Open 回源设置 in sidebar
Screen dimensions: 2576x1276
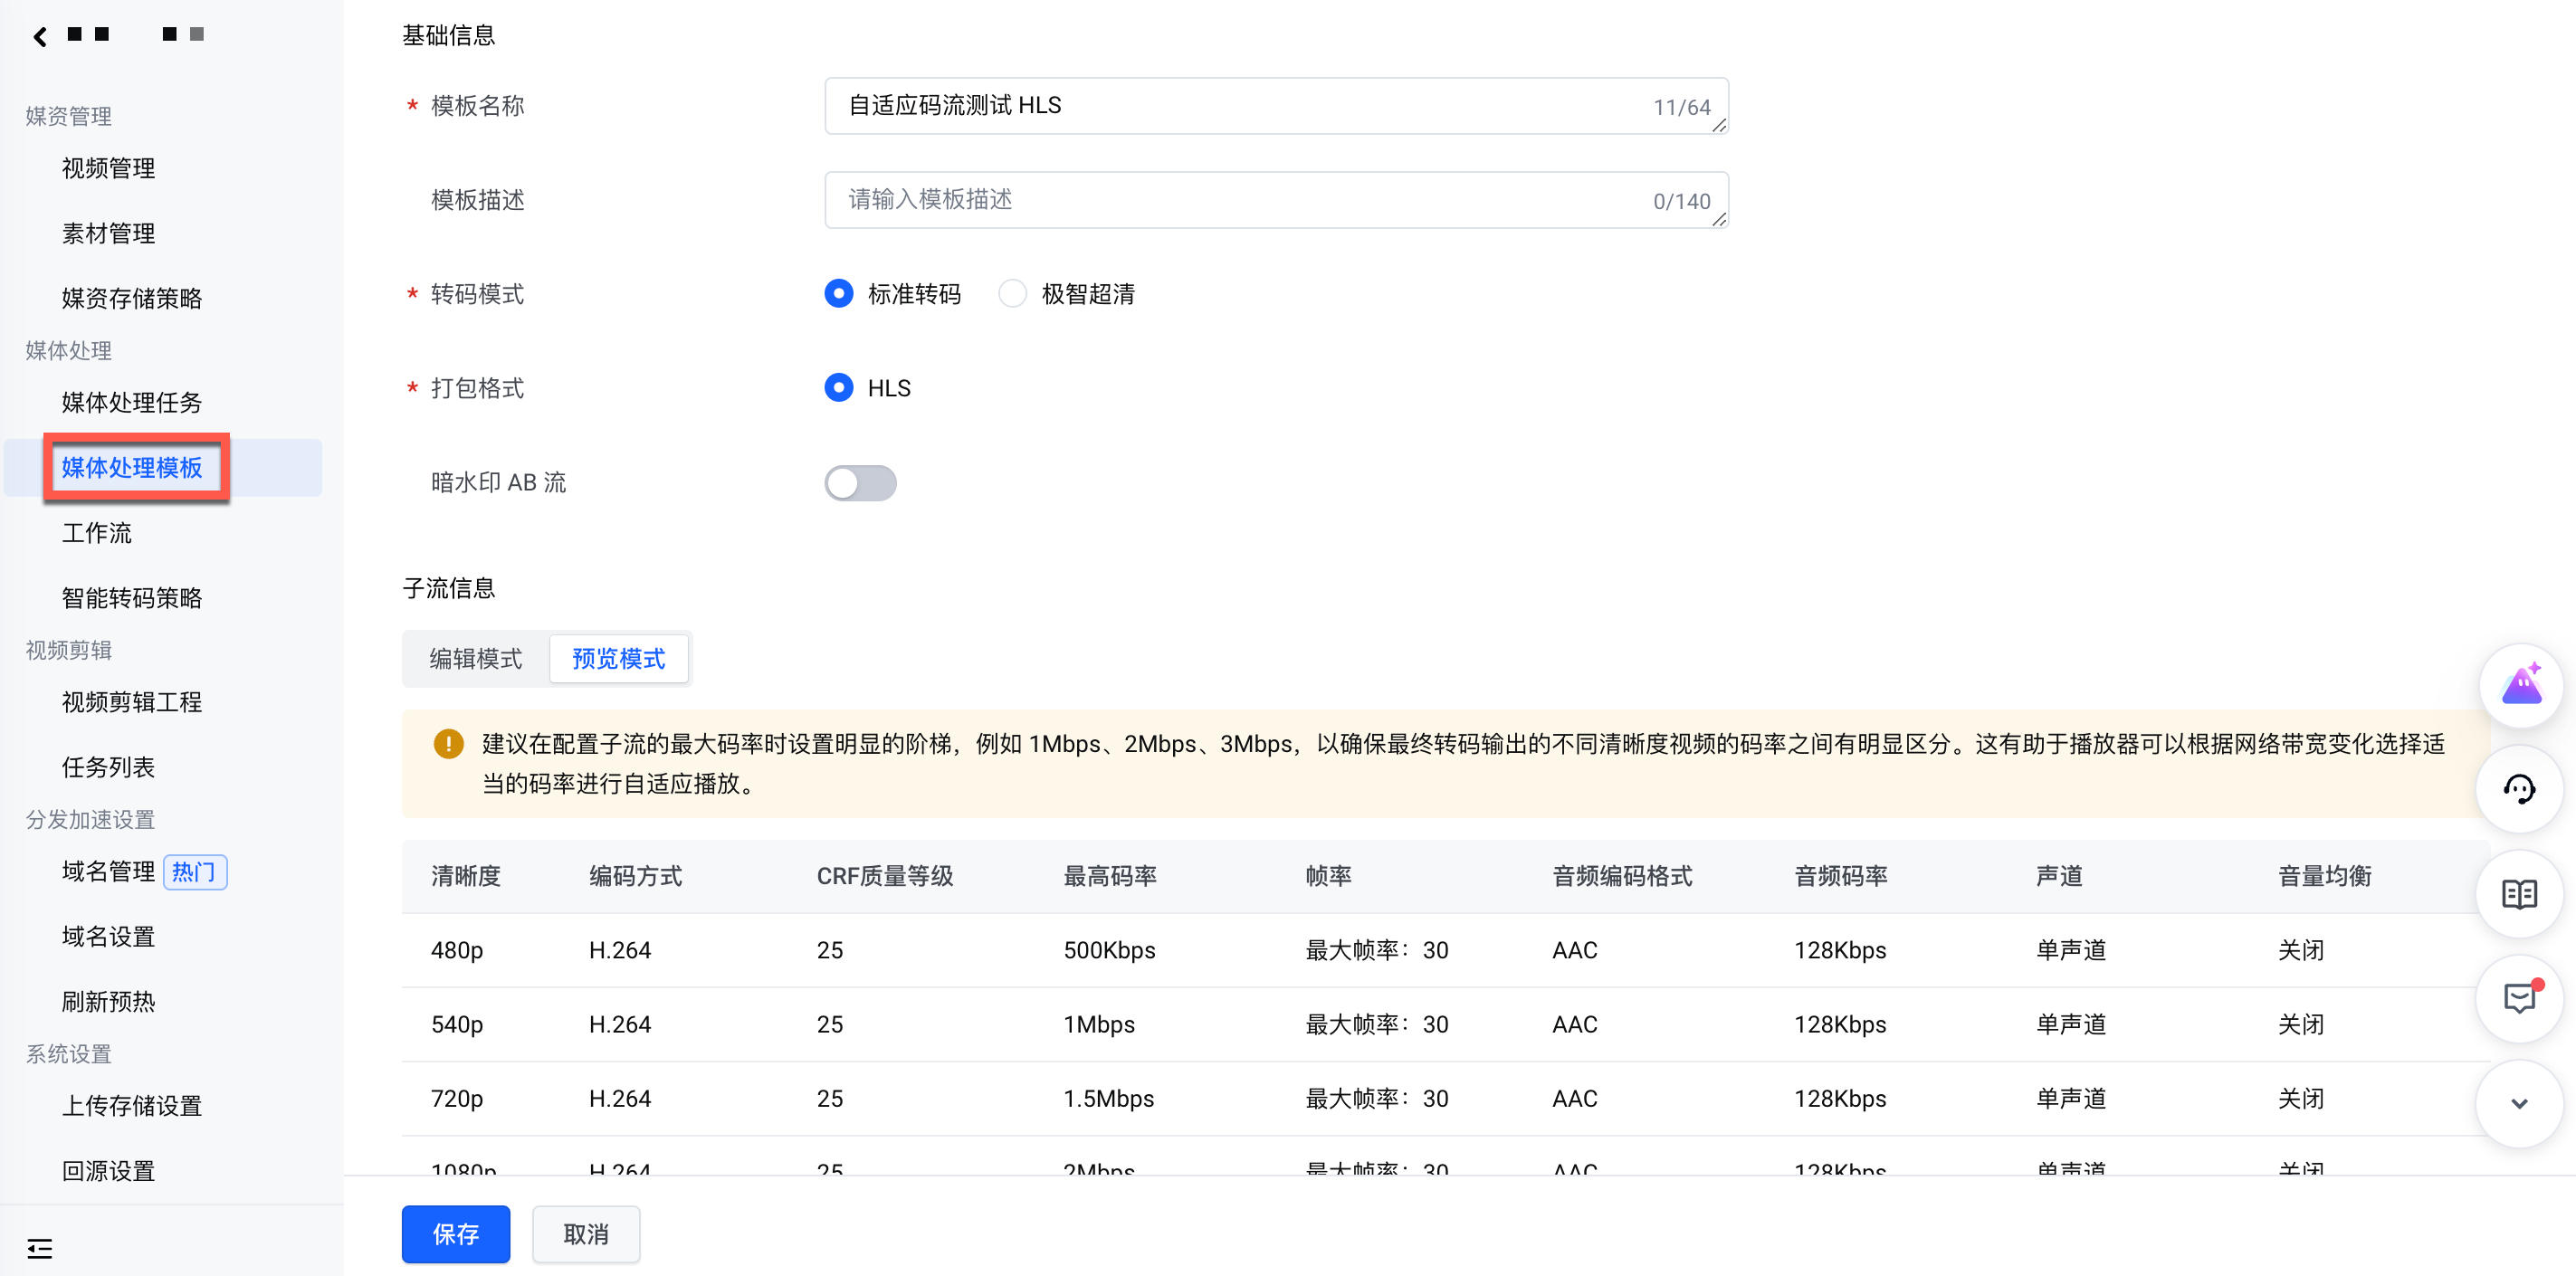(x=108, y=1170)
